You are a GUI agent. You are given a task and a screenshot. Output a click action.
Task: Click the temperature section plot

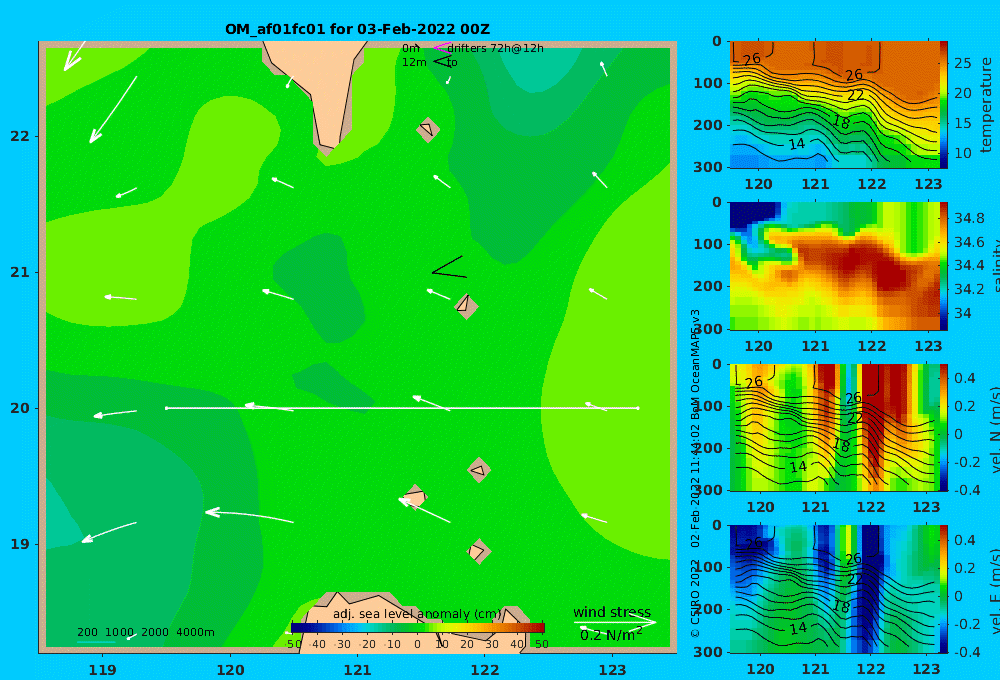834,105
